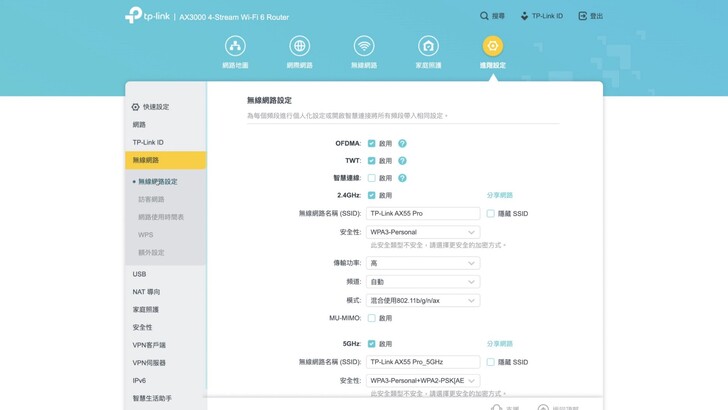Click the 網際網路 globe icon
The image size is (728, 410).
click(299, 46)
